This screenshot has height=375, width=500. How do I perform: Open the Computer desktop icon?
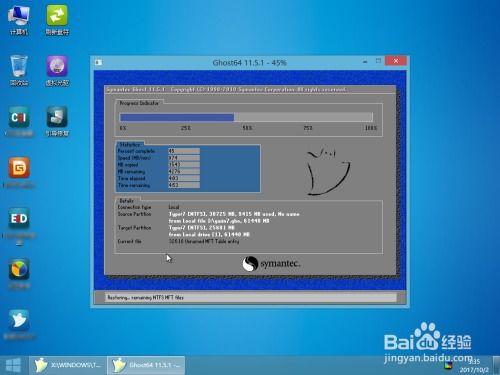(19, 19)
